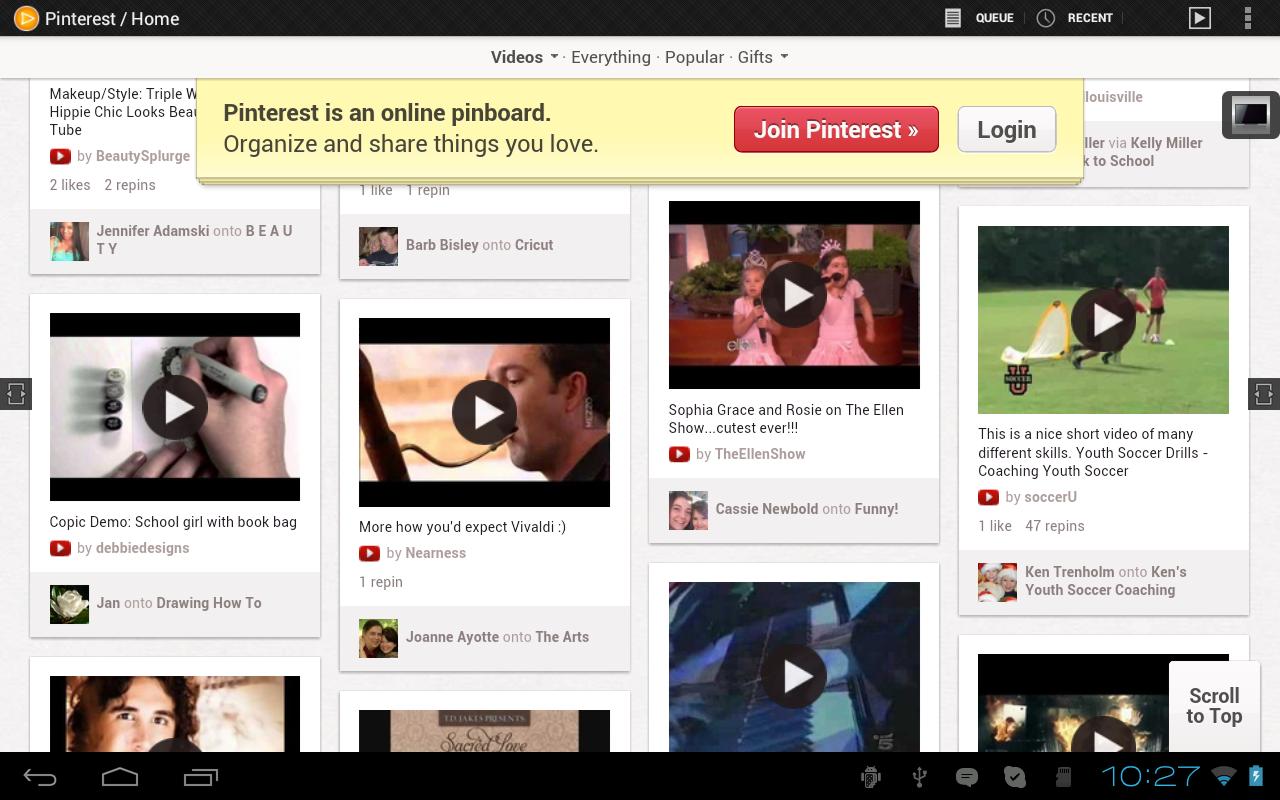Screen dimensions: 1280x800
Task: Select the Everything category
Action: tap(611, 57)
